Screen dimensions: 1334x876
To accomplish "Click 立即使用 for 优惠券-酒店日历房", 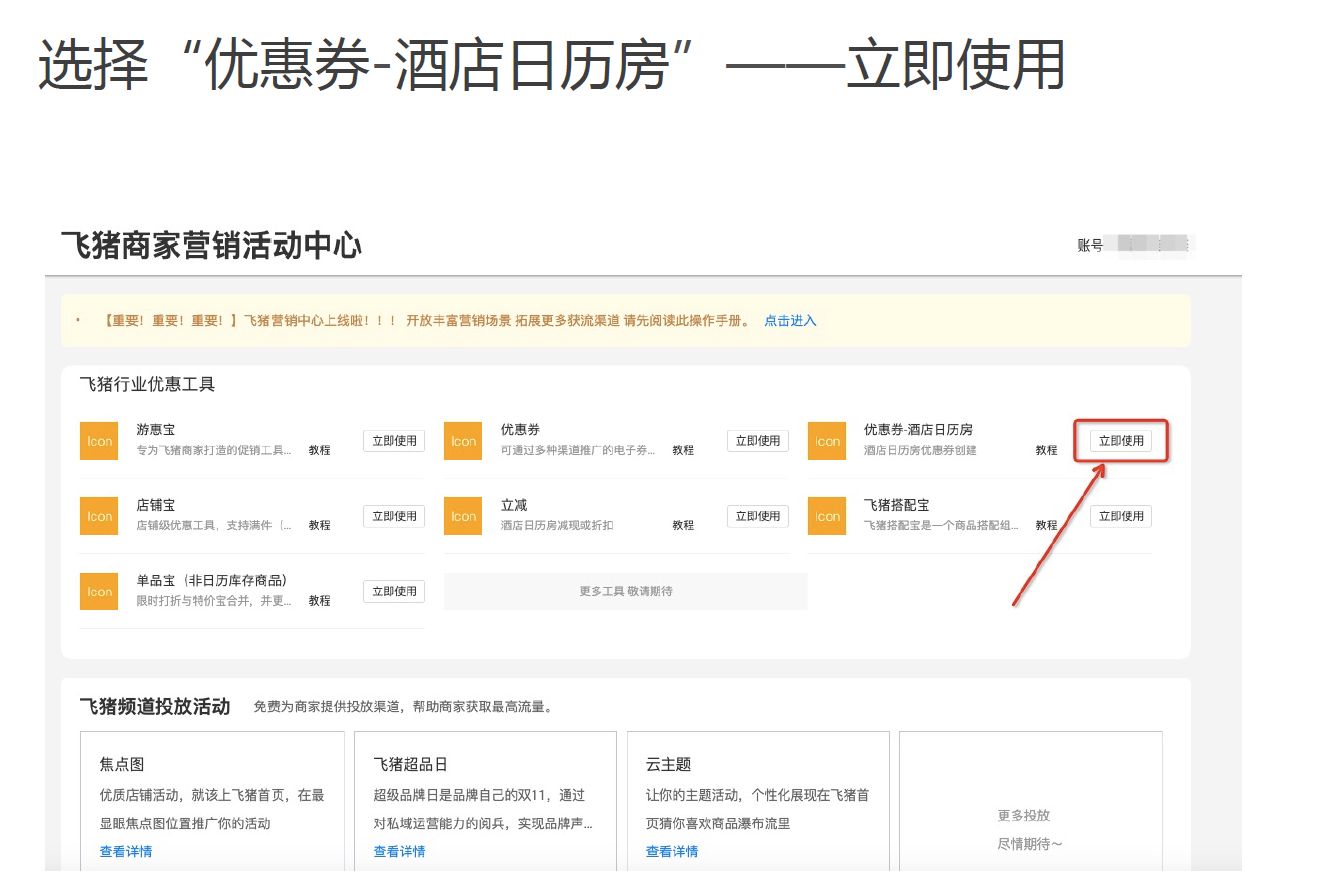I will pos(1121,440).
